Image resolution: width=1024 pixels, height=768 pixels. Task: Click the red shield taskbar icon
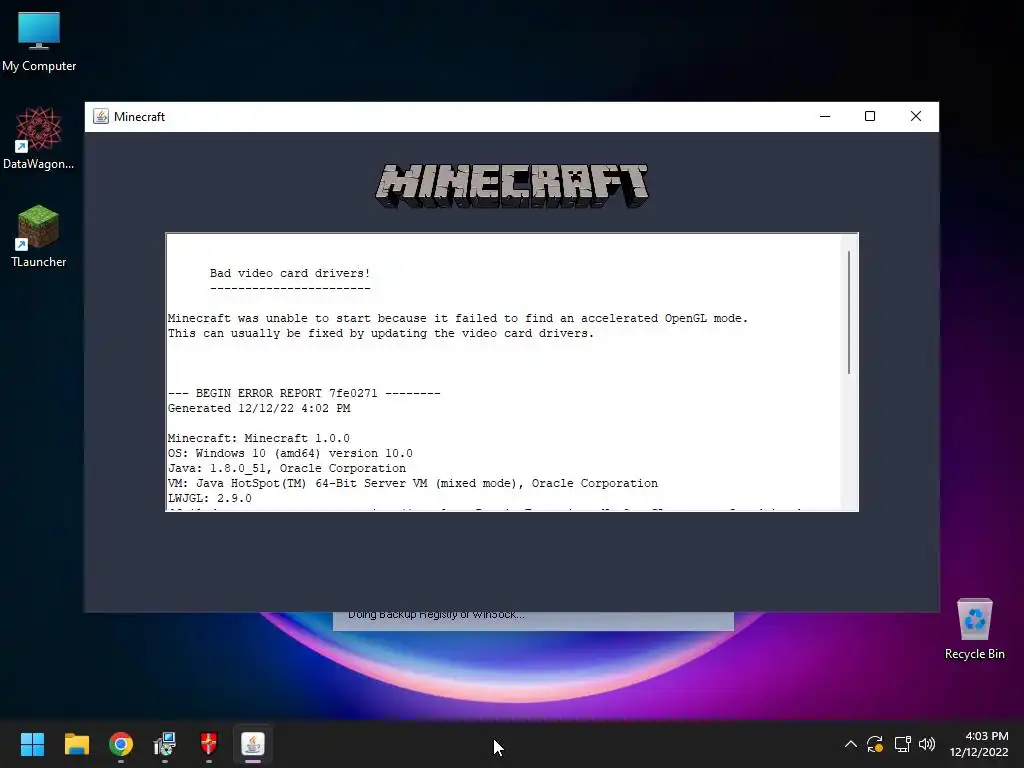coord(208,744)
